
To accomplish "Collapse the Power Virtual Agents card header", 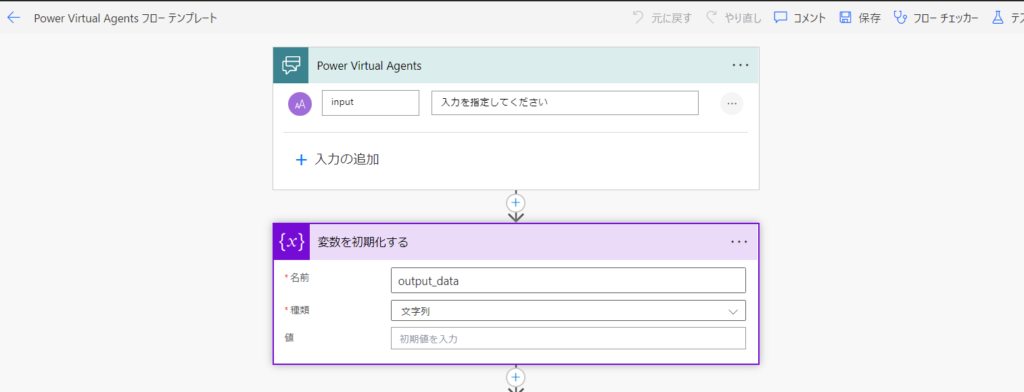I will pyautogui.click(x=516, y=65).
